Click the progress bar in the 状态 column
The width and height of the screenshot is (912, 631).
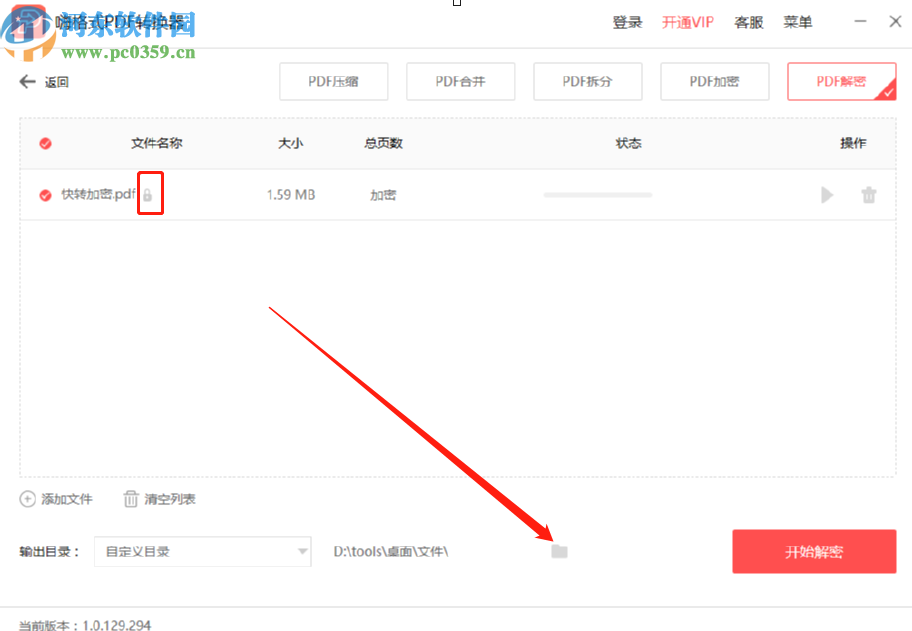click(x=597, y=195)
